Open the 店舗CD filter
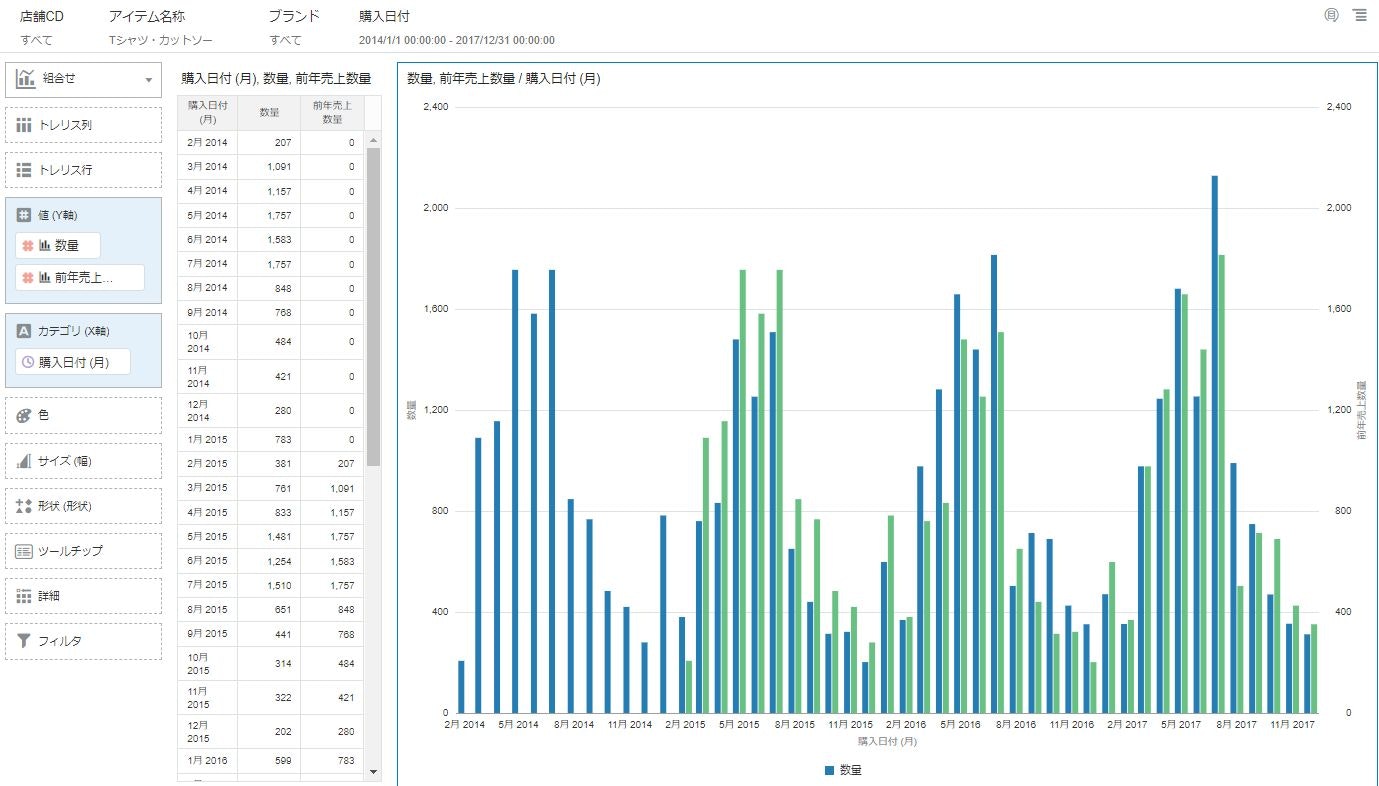Viewport: 1379px width, 786px height. click(42, 28)
